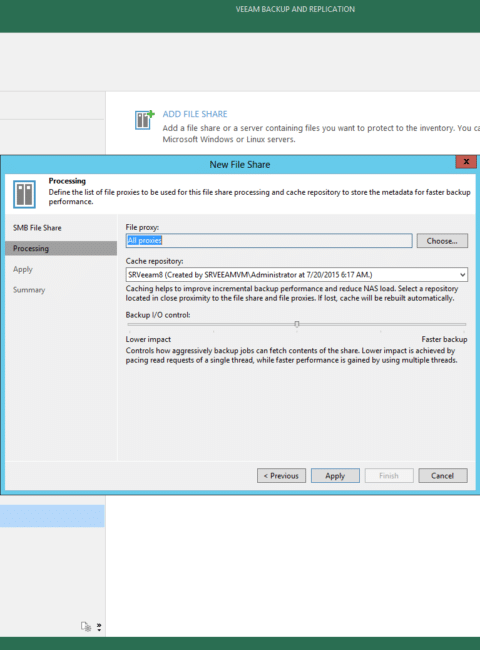Screen dimensions: 480x650
Task: Expand the navigation pane overflow chevron
Action: [99, 627]
